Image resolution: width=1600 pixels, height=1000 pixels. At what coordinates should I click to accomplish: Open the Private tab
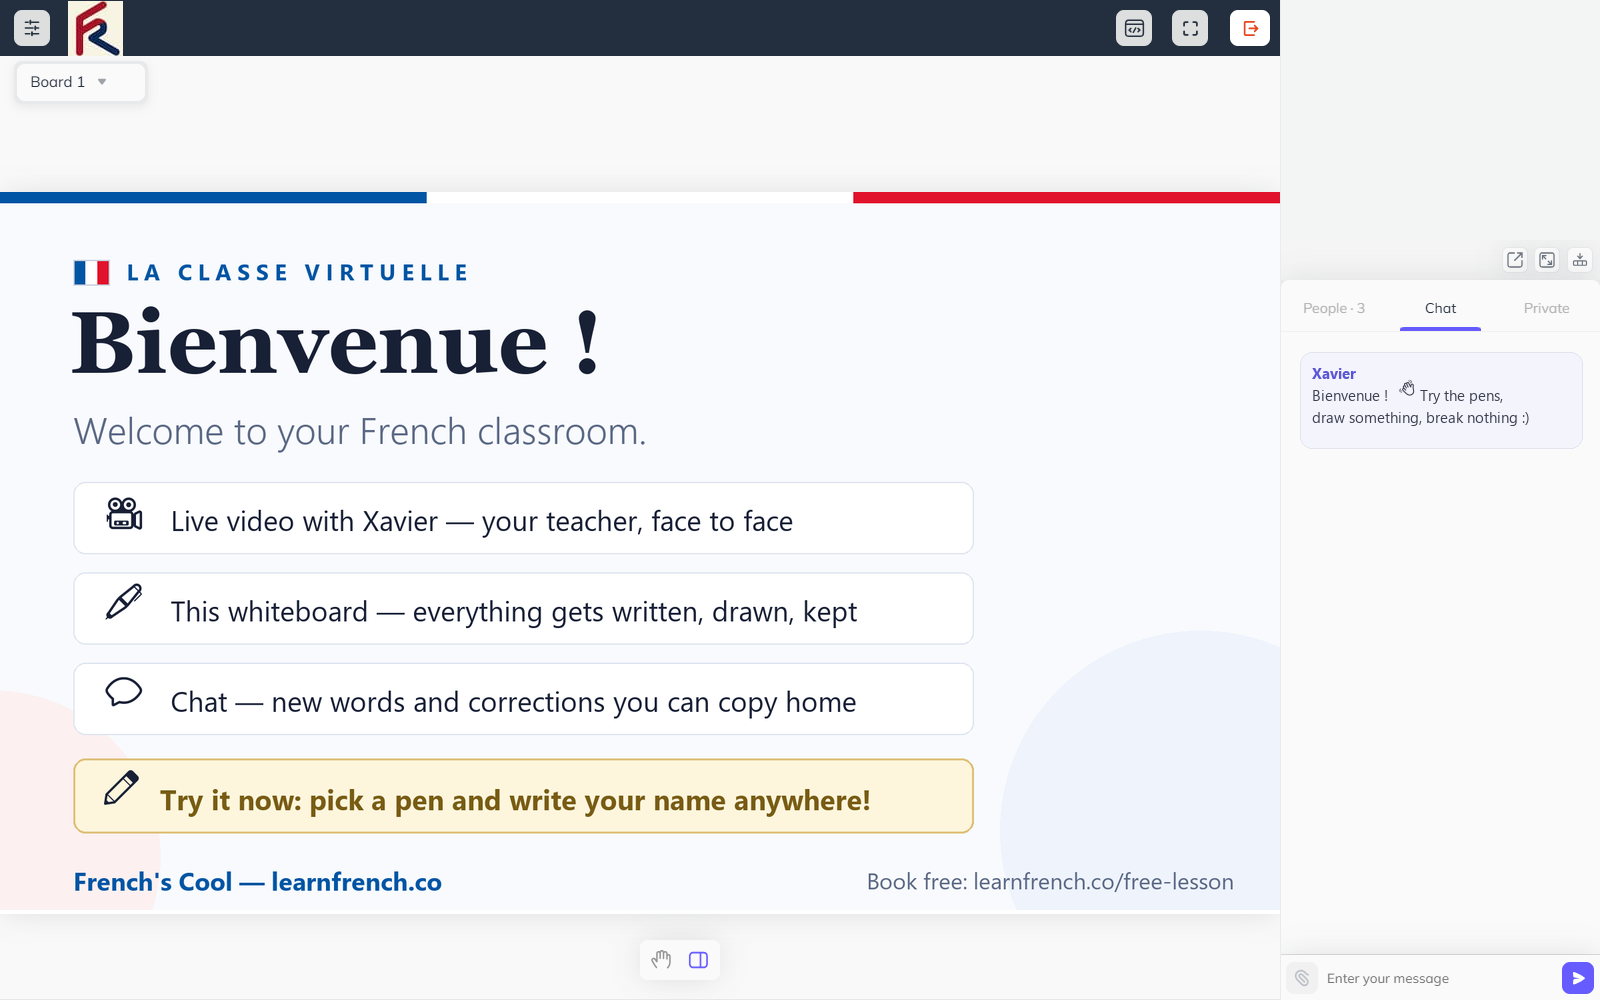pos(1546,308)
